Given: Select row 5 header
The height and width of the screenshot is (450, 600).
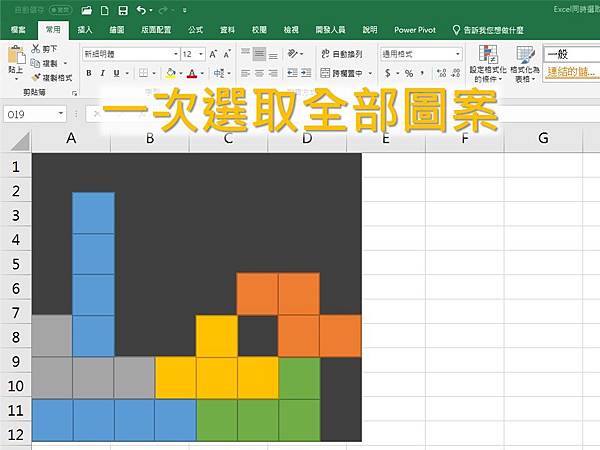Looking at the screenshot, I should click(16, 264).
